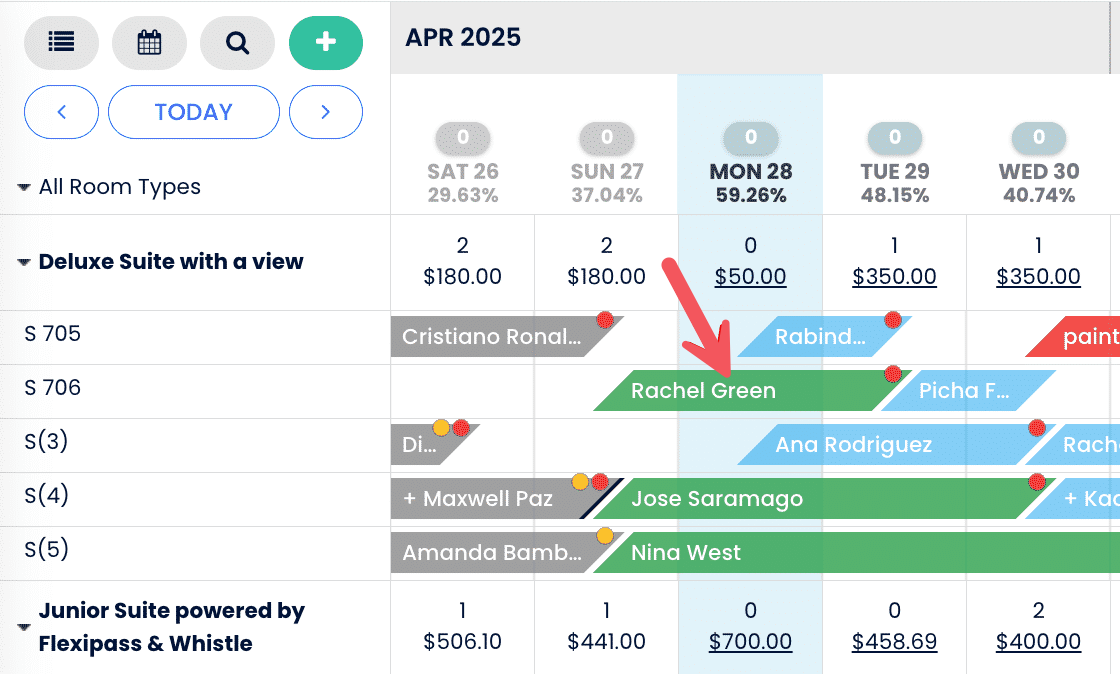Click yellow dot on Amanda Bamb reservation
1120x674 pixels.
point(604,536)
